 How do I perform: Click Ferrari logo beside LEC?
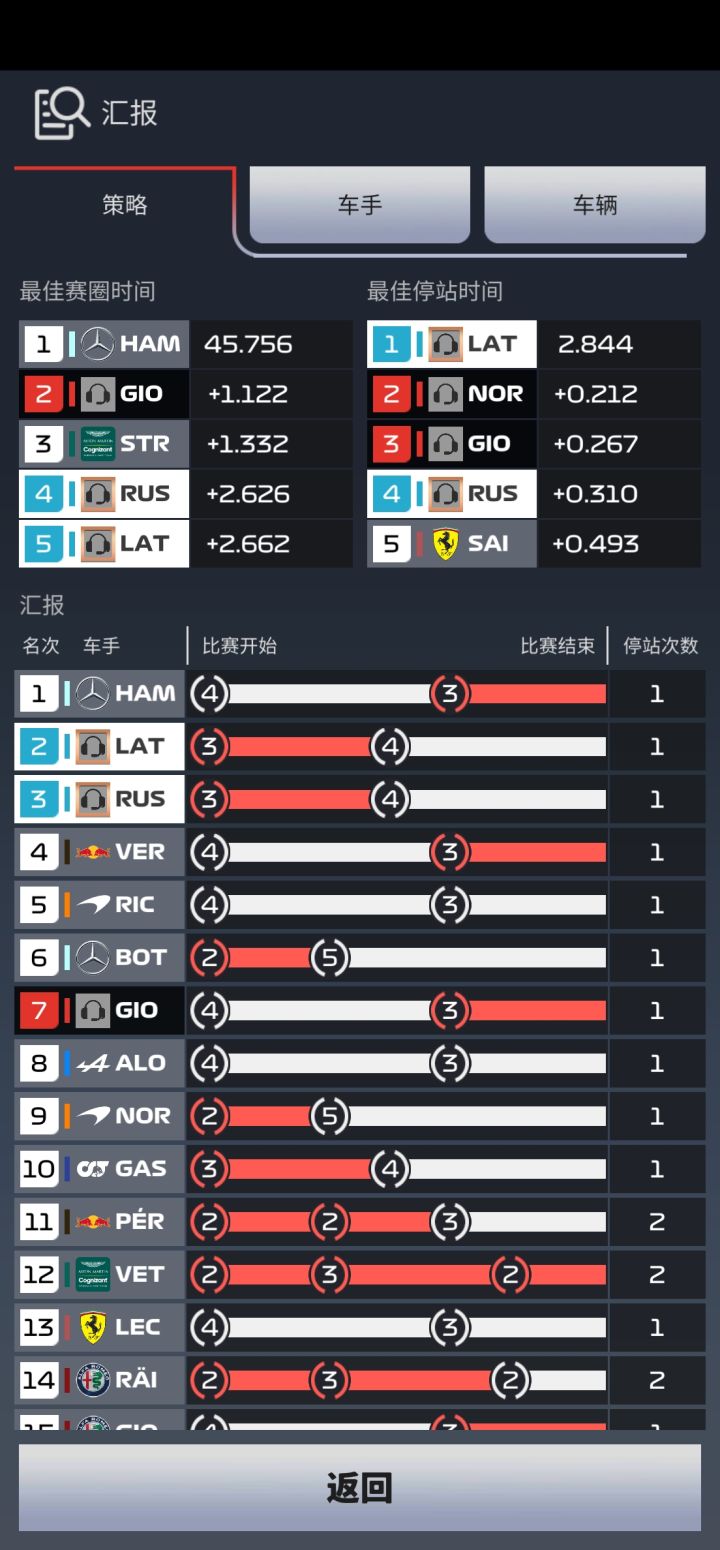click(x=93, y=1327)
